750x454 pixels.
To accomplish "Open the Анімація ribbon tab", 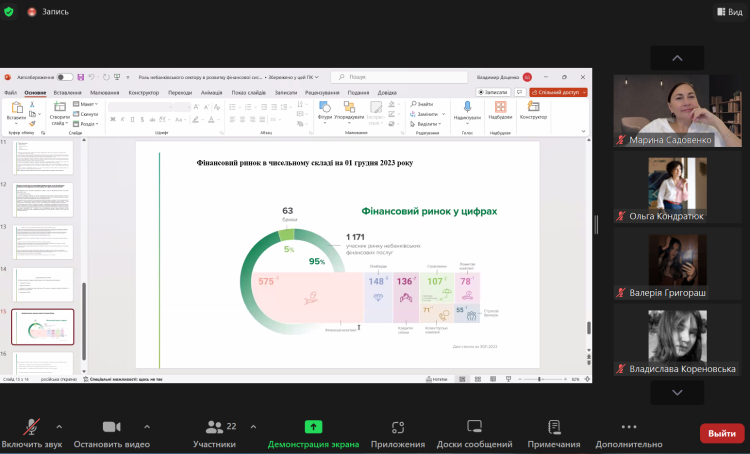I will 211,92.
